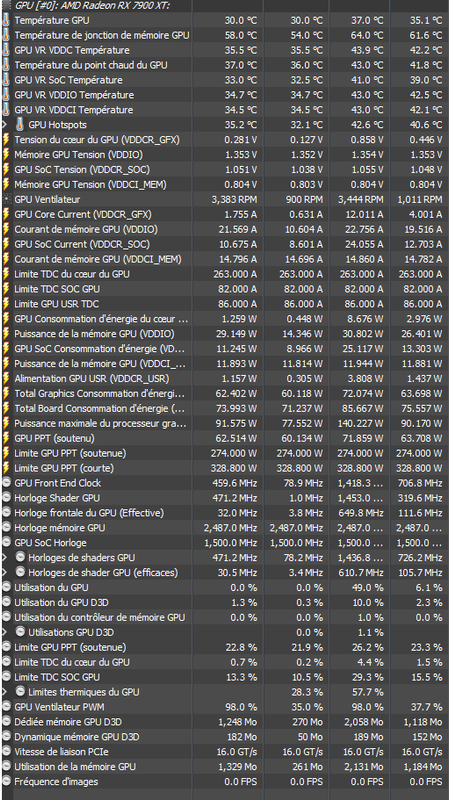Expand Horloges de shader GPU (efficaces) group
Image resolution: width=449 pixels, height=800 pixels.
click(5, 572)
